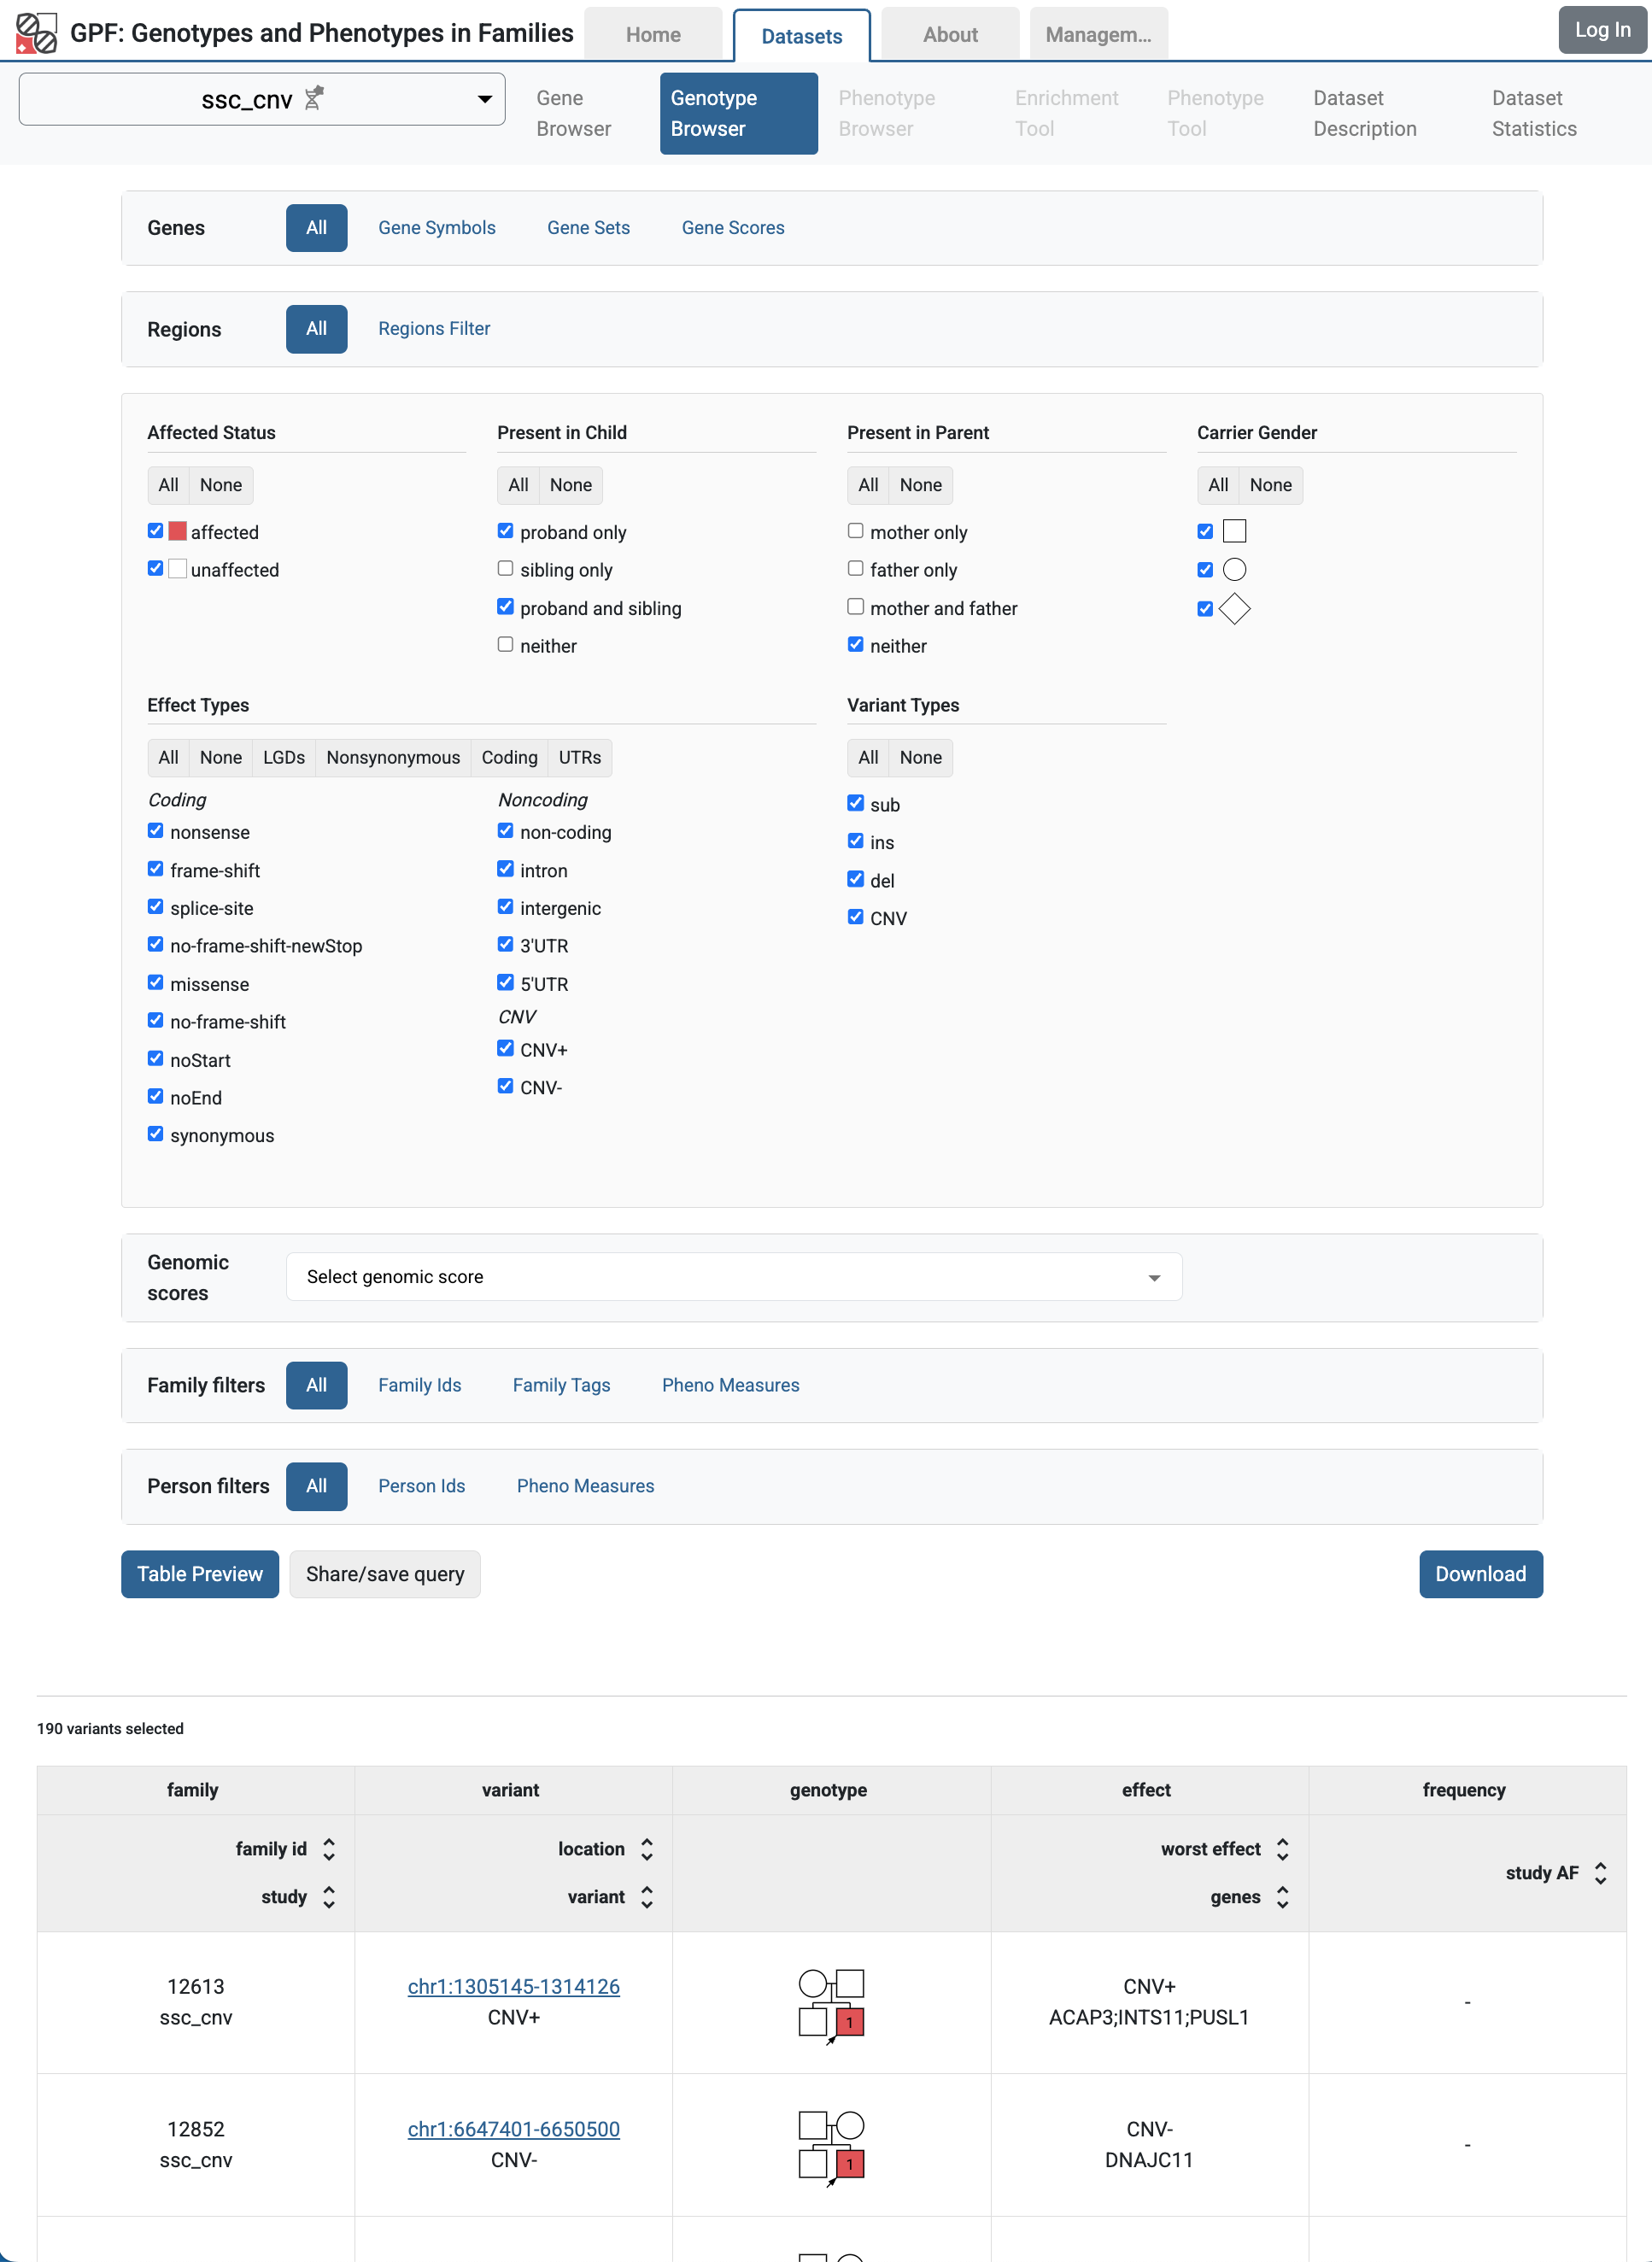Open the Home menu item

pyautogui.click(x=652, y=33)
